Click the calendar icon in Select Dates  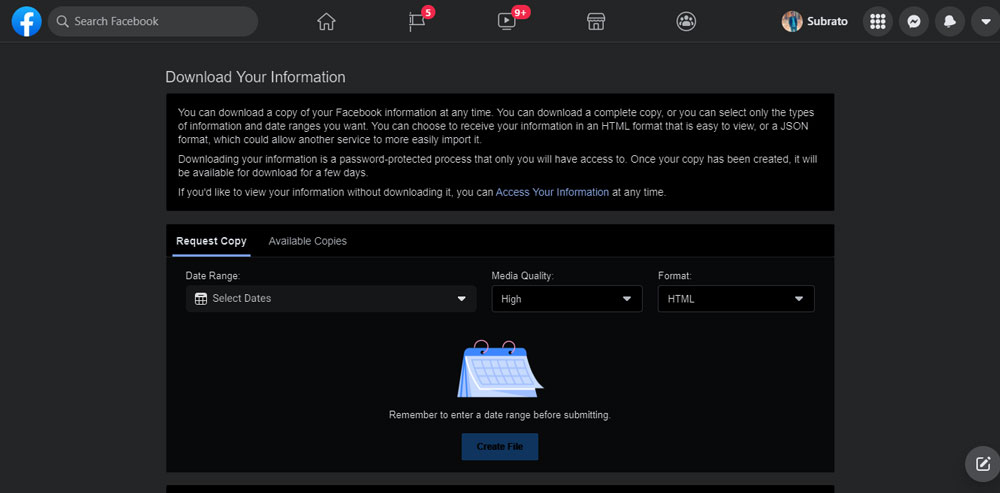[x=201, y=298]
